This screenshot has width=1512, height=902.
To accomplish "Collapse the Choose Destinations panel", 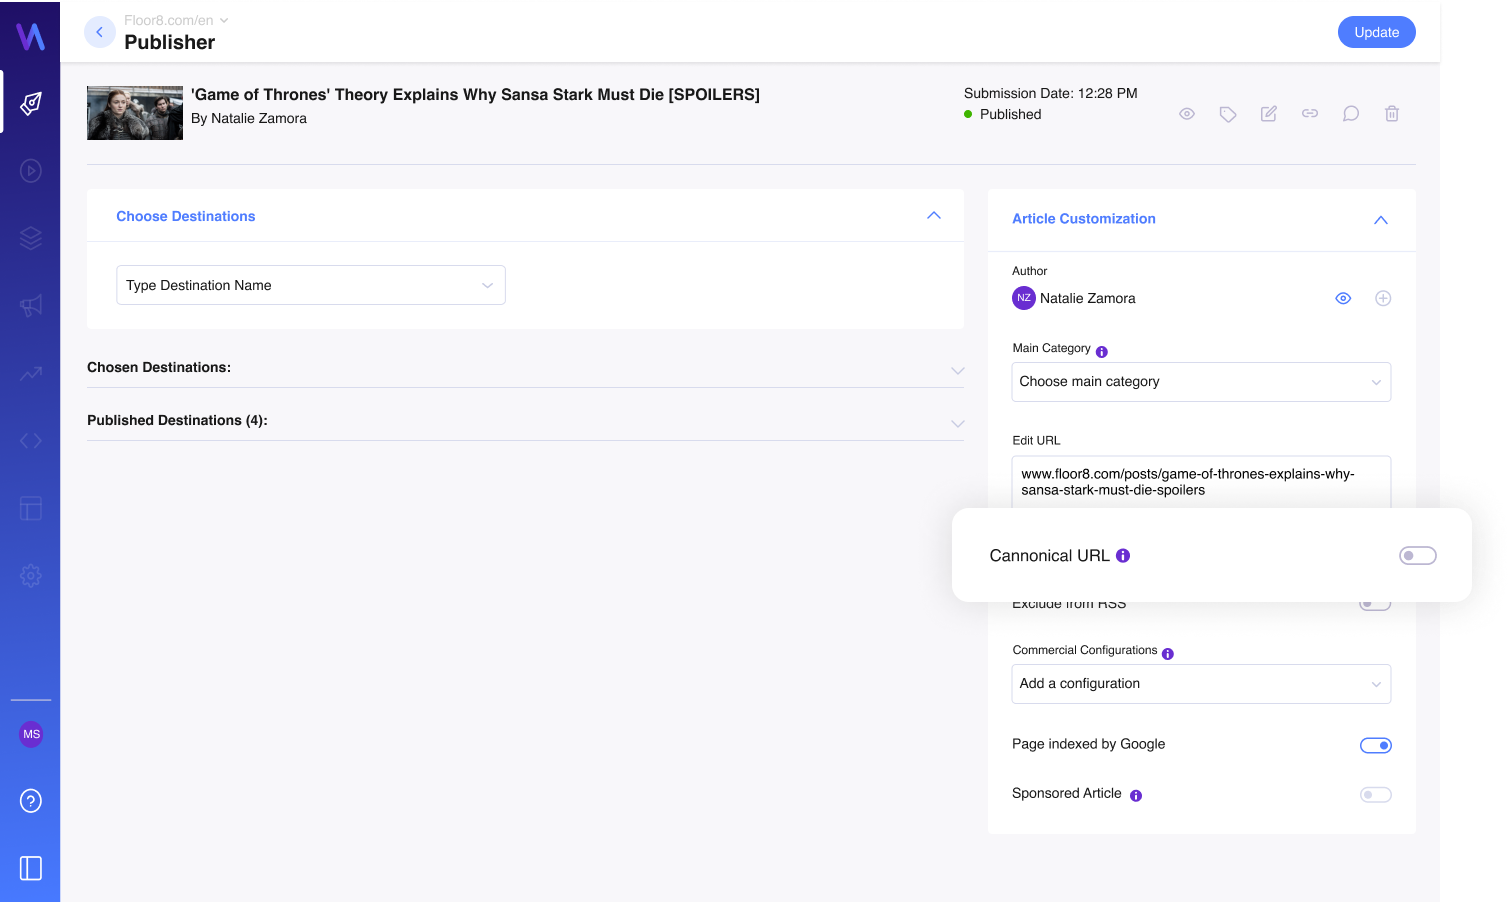I will click(934, 216).
